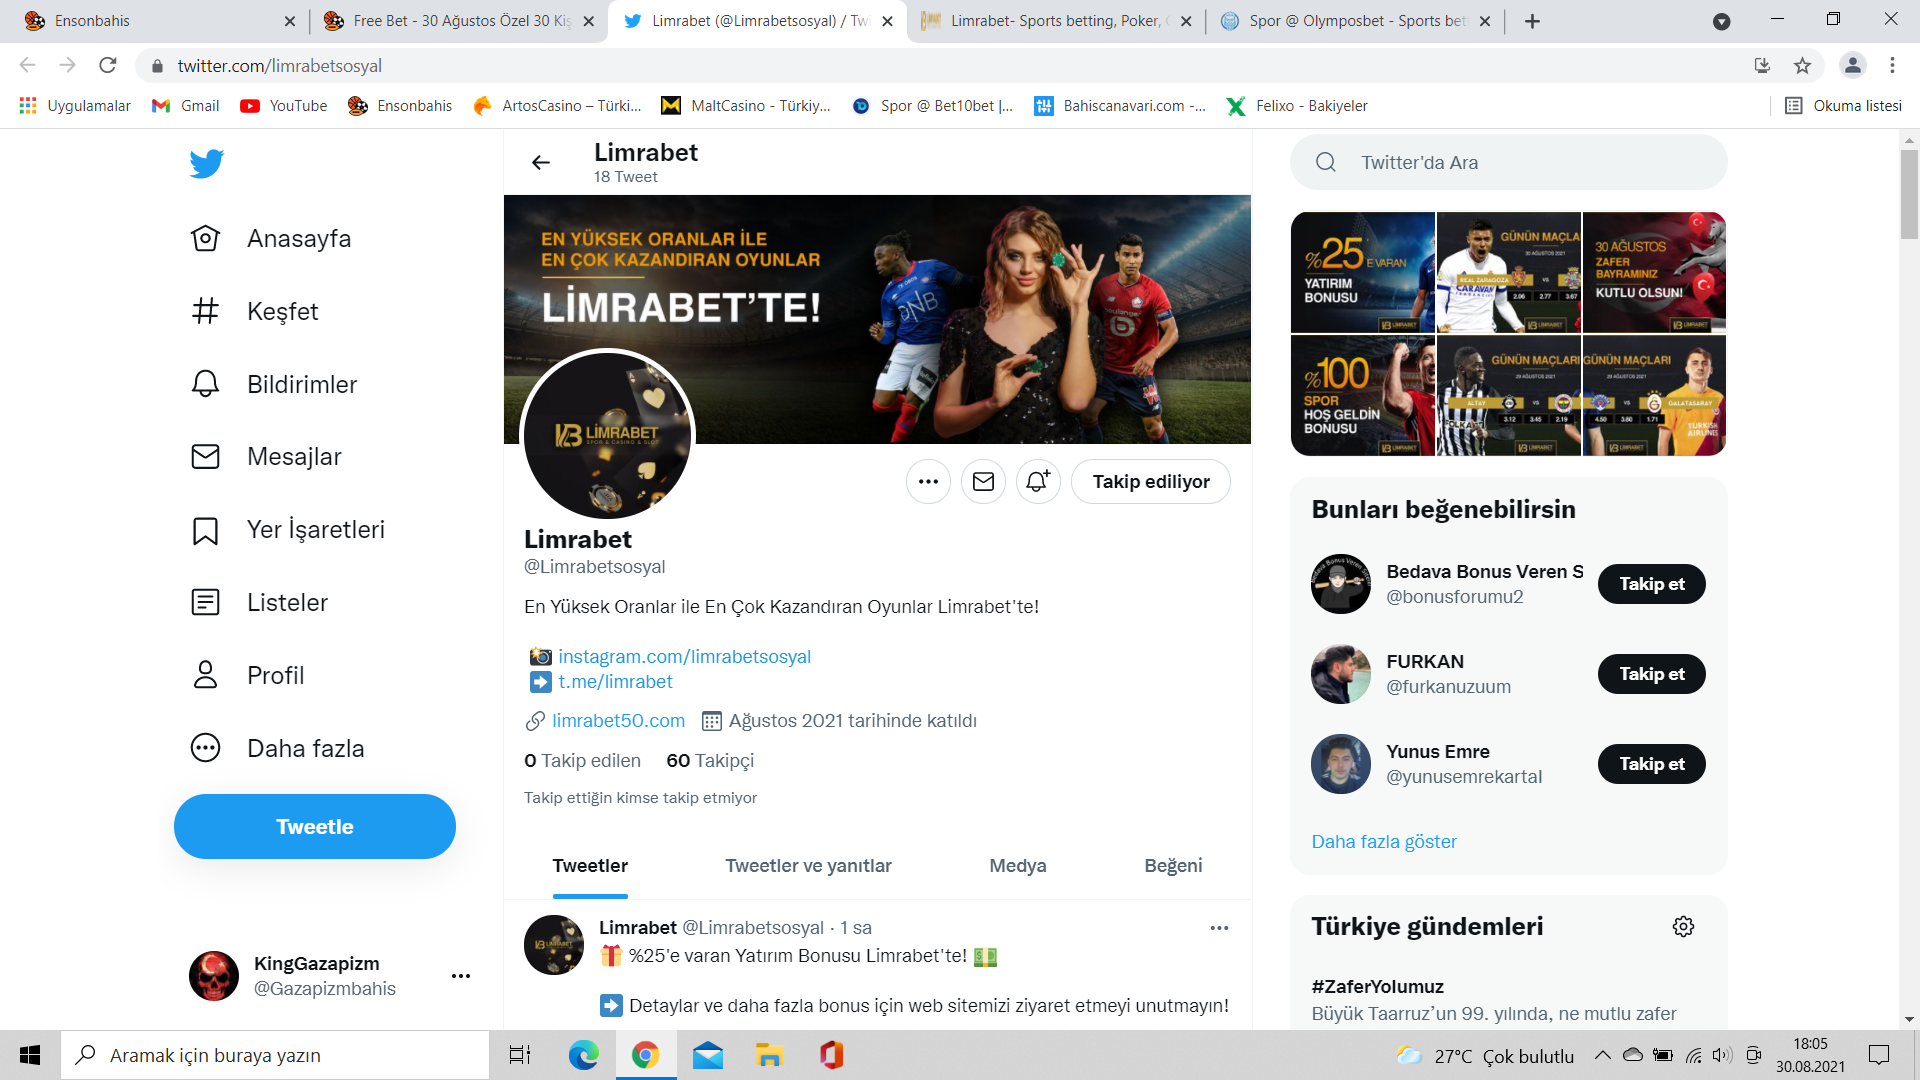Open the Gmail bookmark
This screenshot has width=1920, height=1080.
[186, 106]
